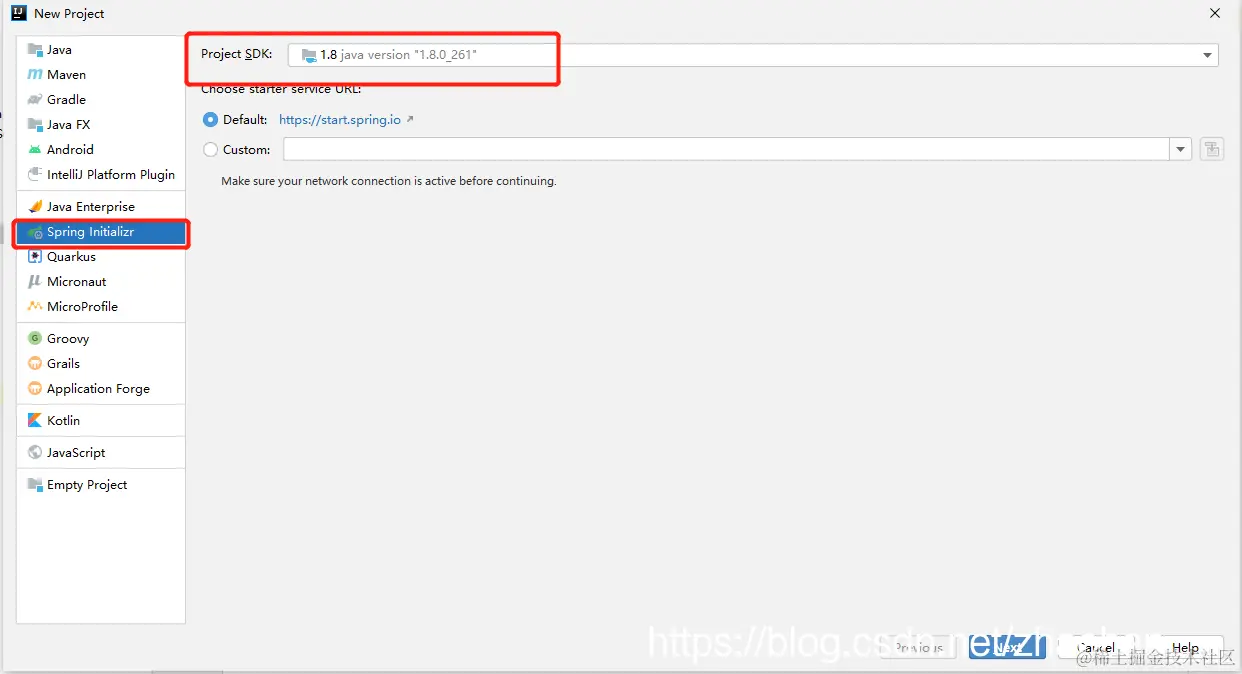Image resolution: width=1242 pixels, height=674 pixels.
Task: Click the network connection notice text
Action: pos(389,182)
